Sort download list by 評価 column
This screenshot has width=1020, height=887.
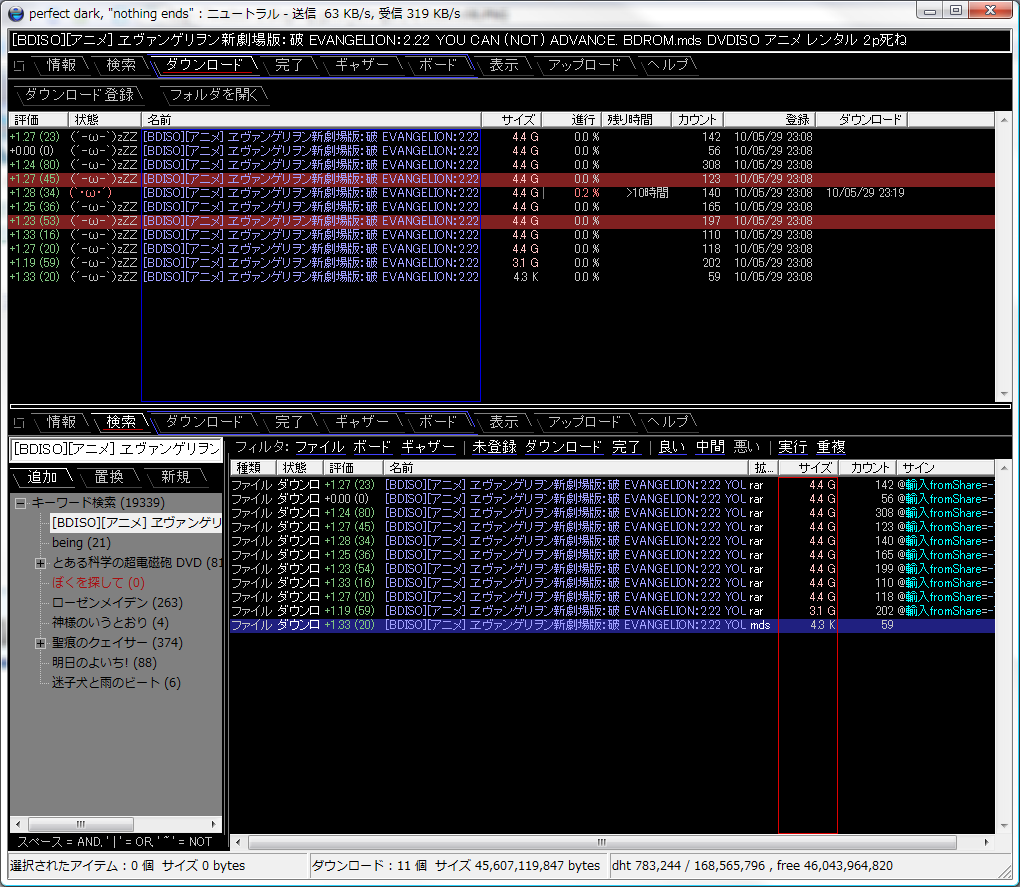click(38, 120)
